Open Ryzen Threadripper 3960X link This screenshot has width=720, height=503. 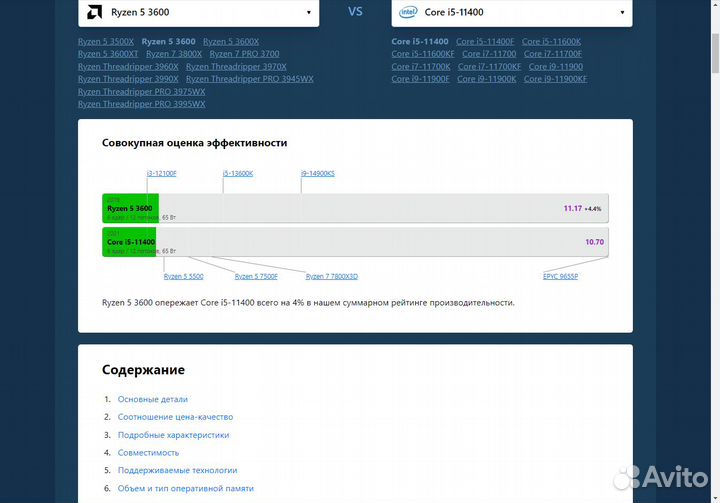[x=128, y=67]
